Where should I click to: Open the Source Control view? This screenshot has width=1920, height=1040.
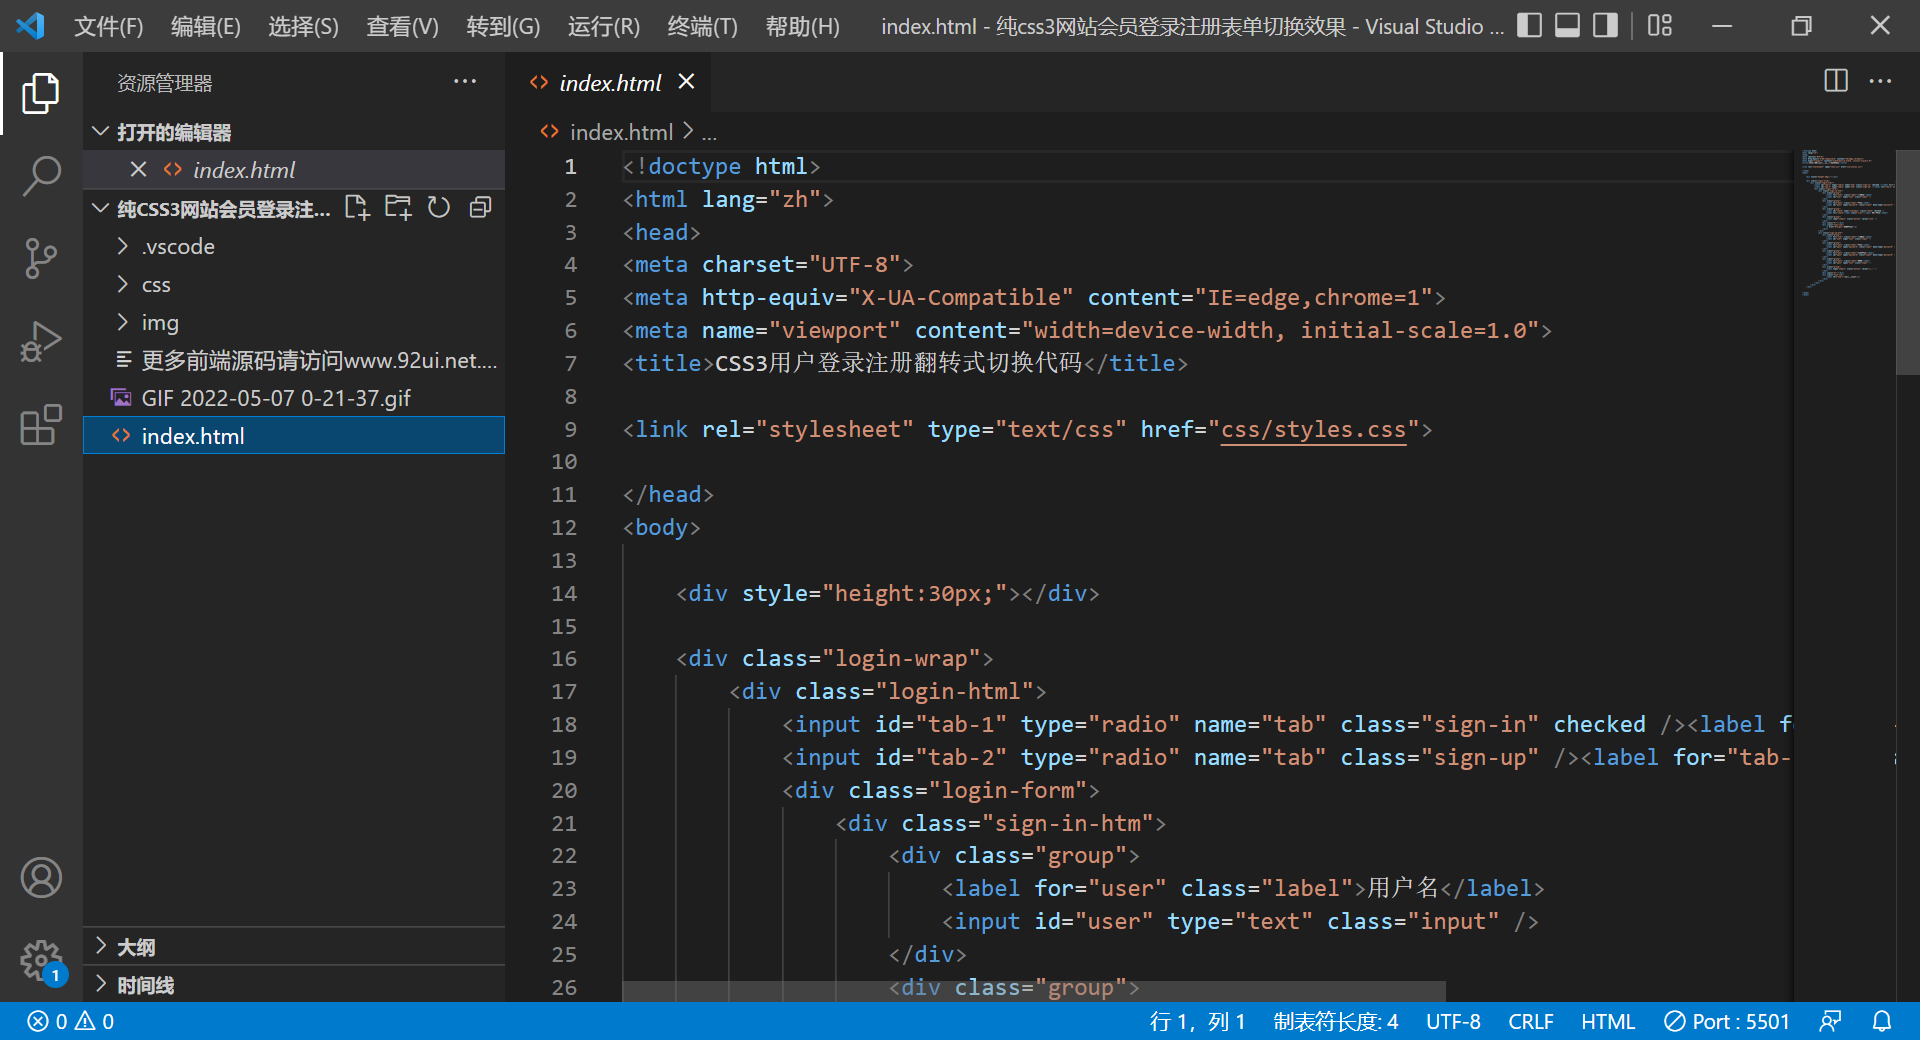41,258
